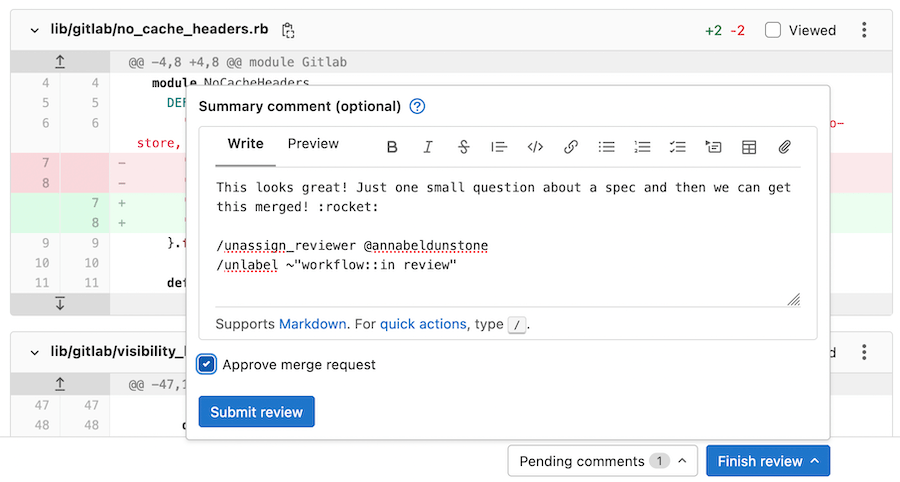The width and height of the screenshot is (900, 482).
Task: Apply strikethrough formatting
Action: [x=464, y=147]
